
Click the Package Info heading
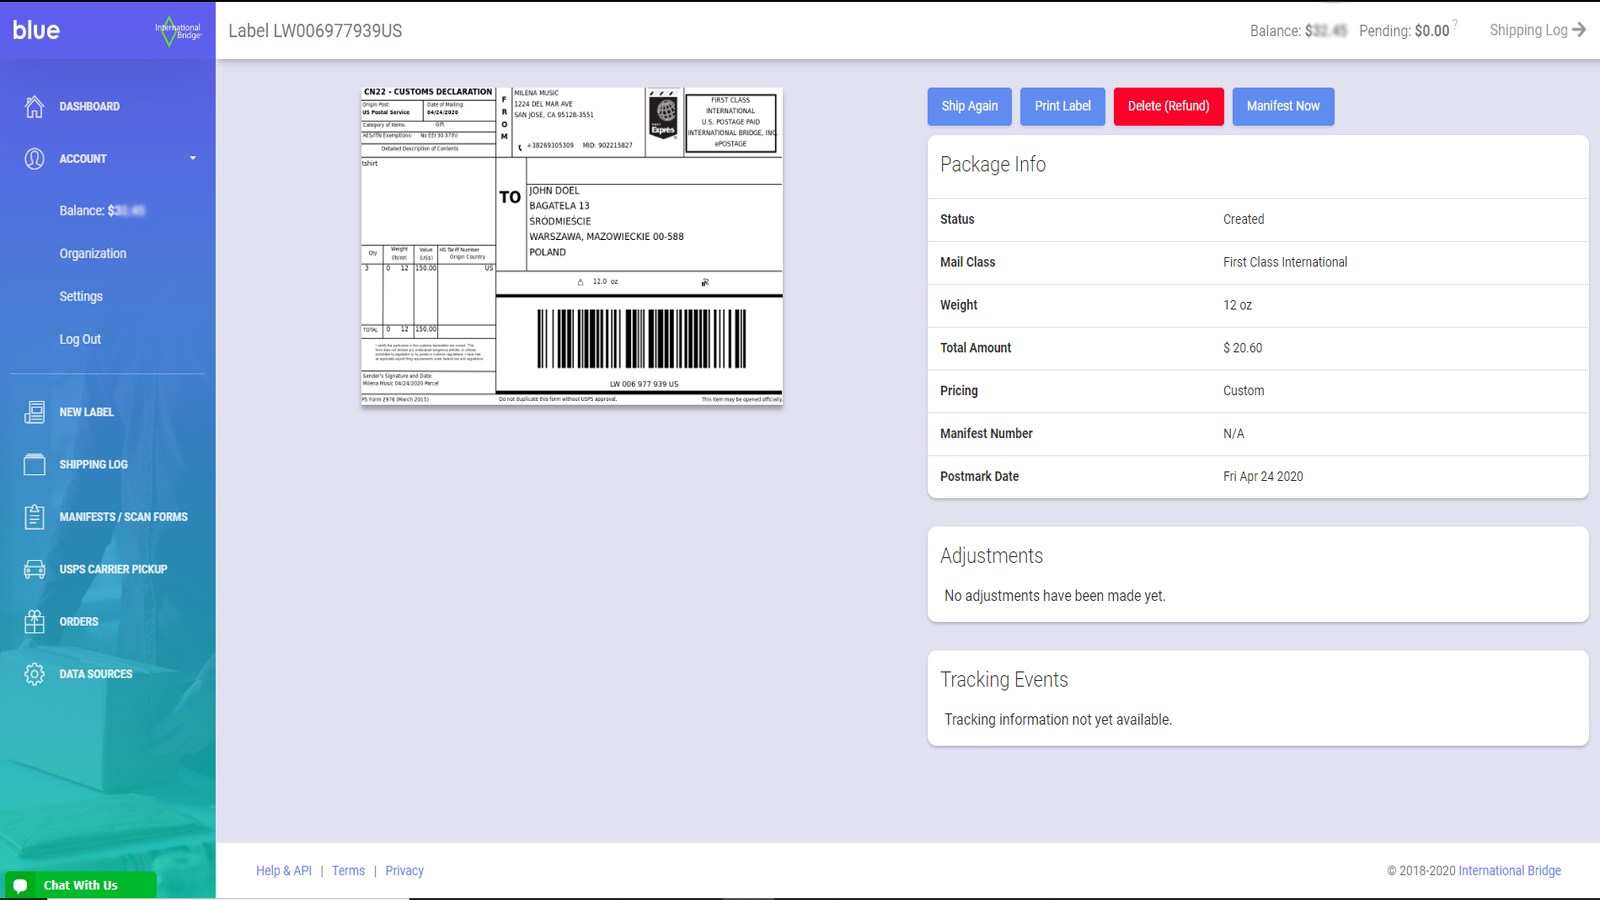click(x=993, y=164)
